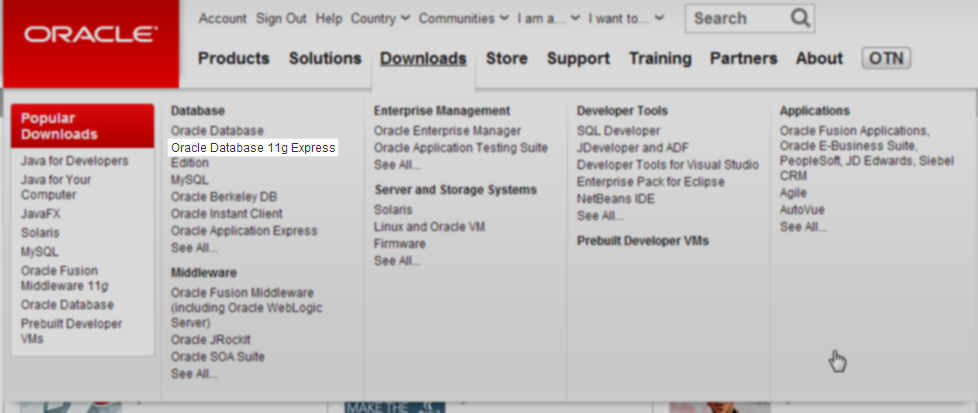
Task: Open the Training menu
Action: pos(660,59)
